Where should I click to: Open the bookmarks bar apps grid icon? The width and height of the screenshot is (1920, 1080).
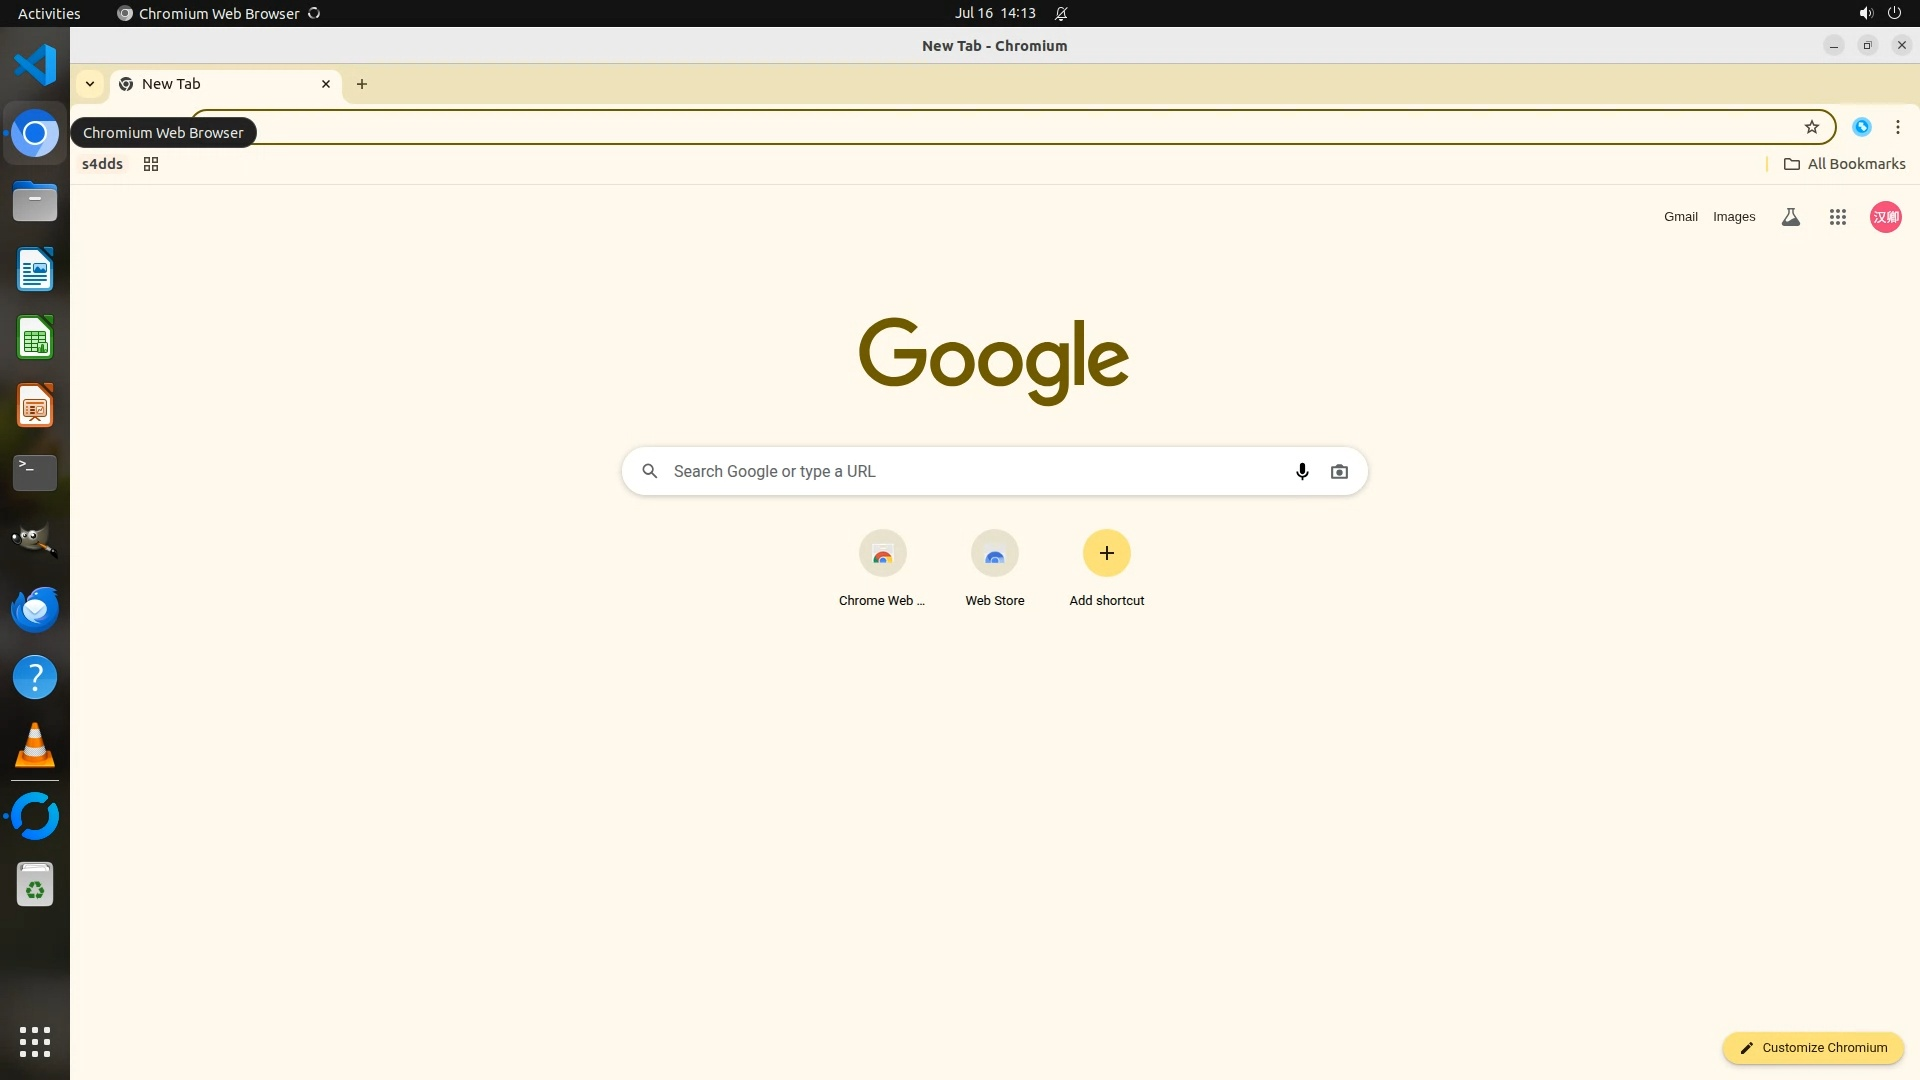pos(151,164)
